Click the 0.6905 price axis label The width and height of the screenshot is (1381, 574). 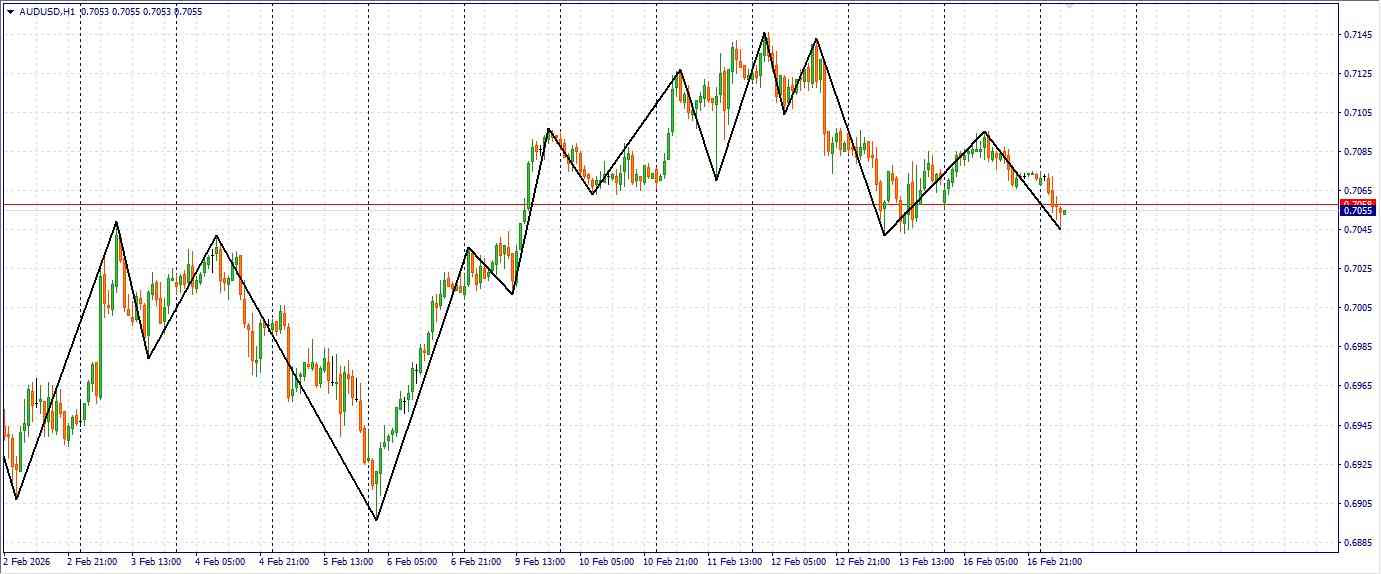pos(1358,504)
